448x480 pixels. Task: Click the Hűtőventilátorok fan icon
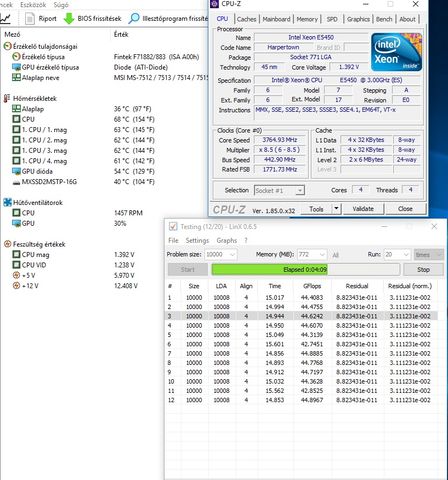7,202
